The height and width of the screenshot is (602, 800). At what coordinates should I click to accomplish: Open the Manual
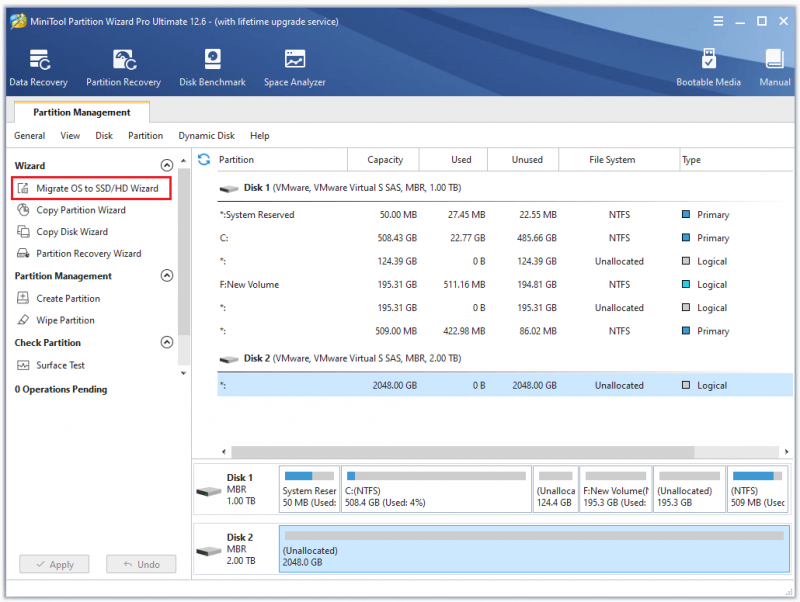774,68
